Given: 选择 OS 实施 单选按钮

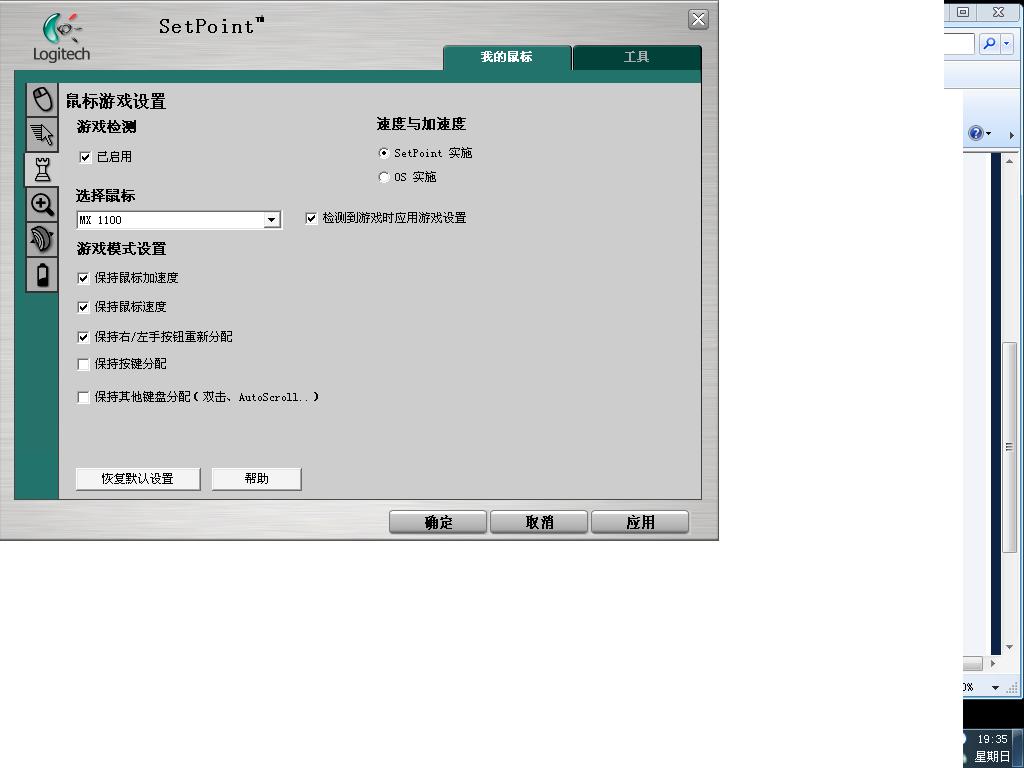Looking at the screenshot, I should coord(383,176).
